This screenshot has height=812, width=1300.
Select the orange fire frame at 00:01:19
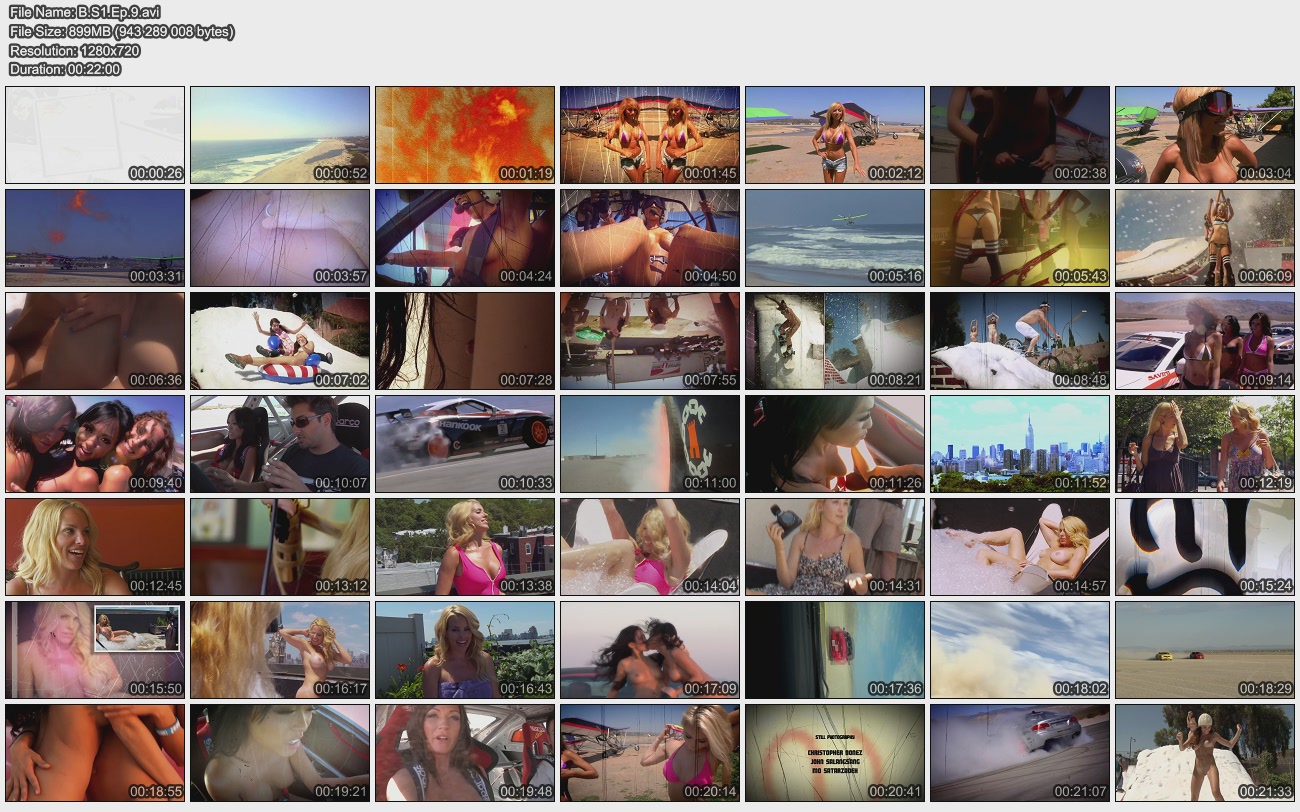(x=465, y=135)
